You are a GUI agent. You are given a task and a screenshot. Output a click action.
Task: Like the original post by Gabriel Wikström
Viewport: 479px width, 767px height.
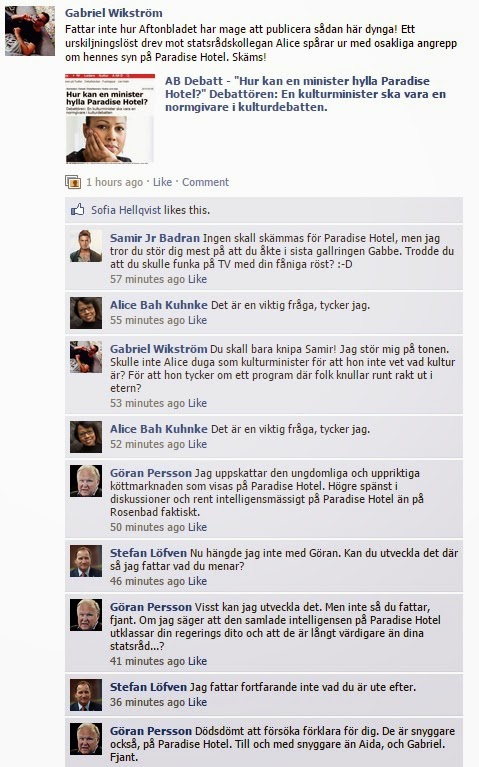162,182
